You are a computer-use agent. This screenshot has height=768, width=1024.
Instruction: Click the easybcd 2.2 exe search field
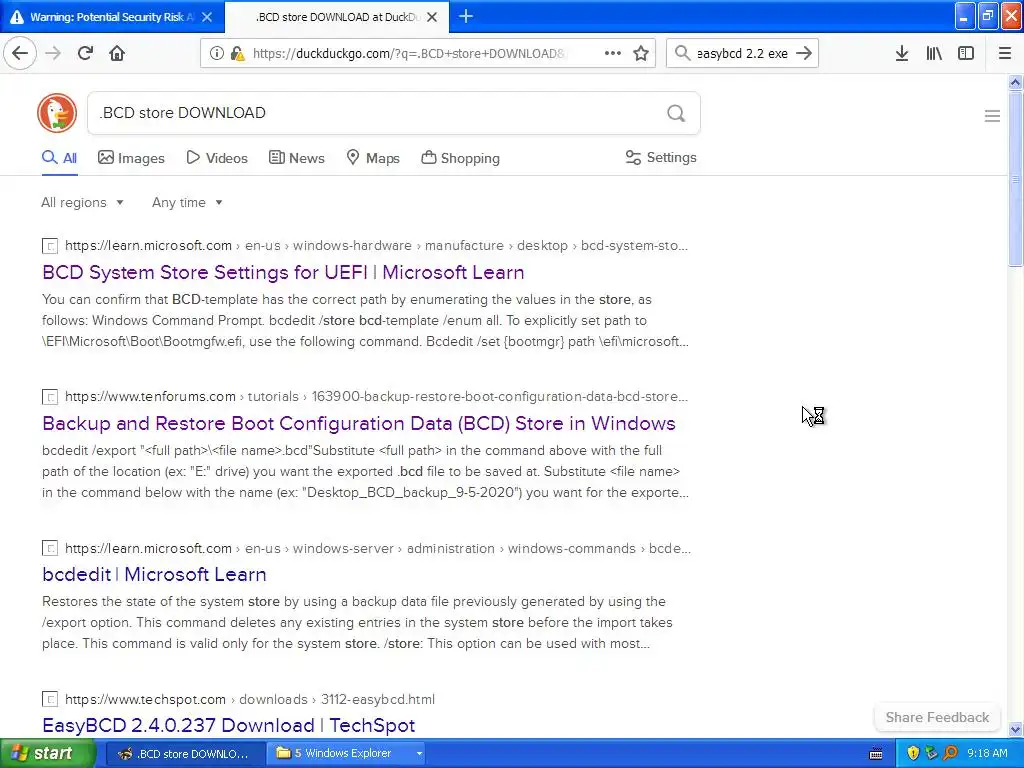point(742,54)
